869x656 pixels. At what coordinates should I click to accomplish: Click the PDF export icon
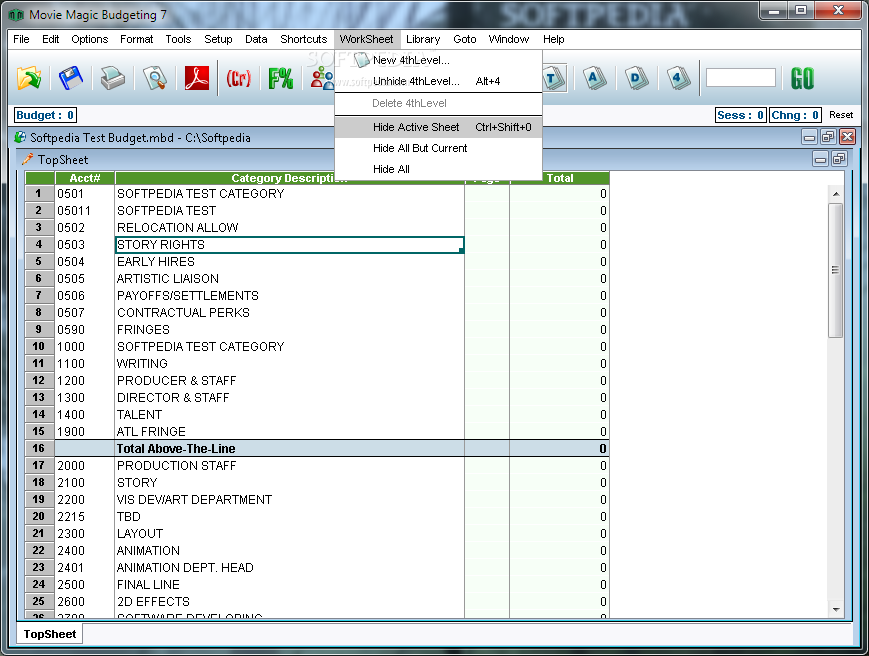pos(197,78)
